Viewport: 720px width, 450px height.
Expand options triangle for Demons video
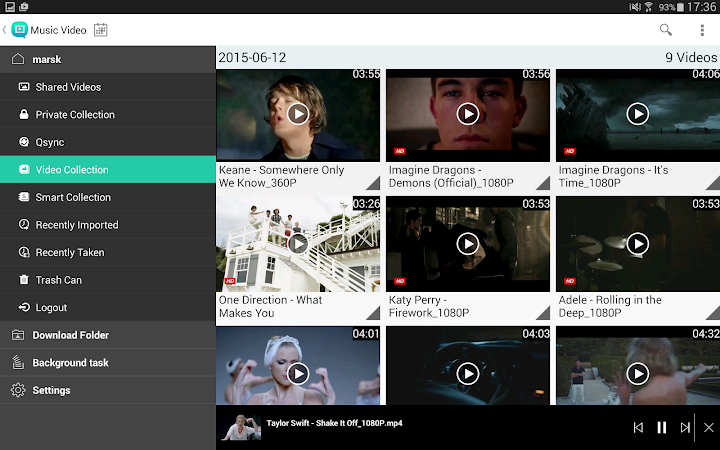click(544, 184)
